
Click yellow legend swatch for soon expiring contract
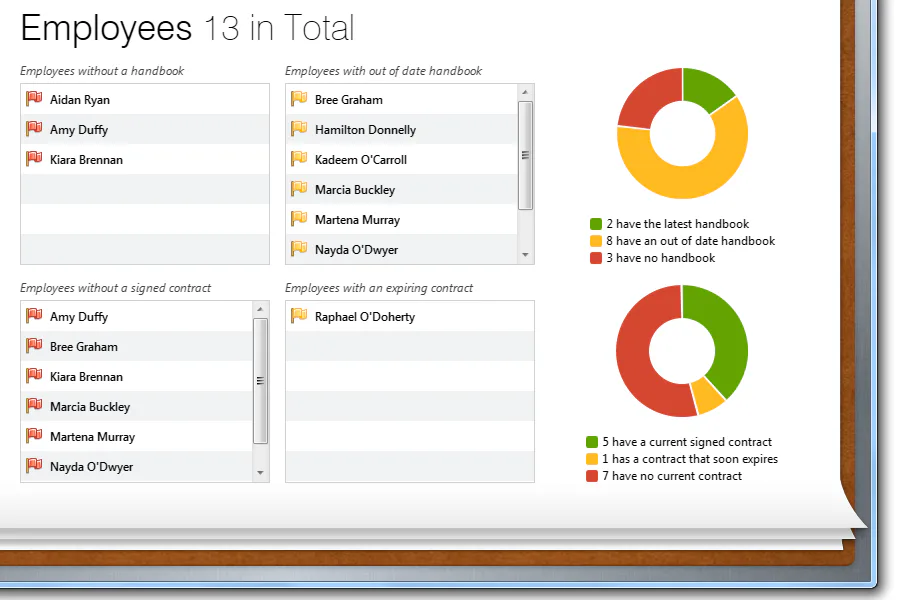[592, 459]
